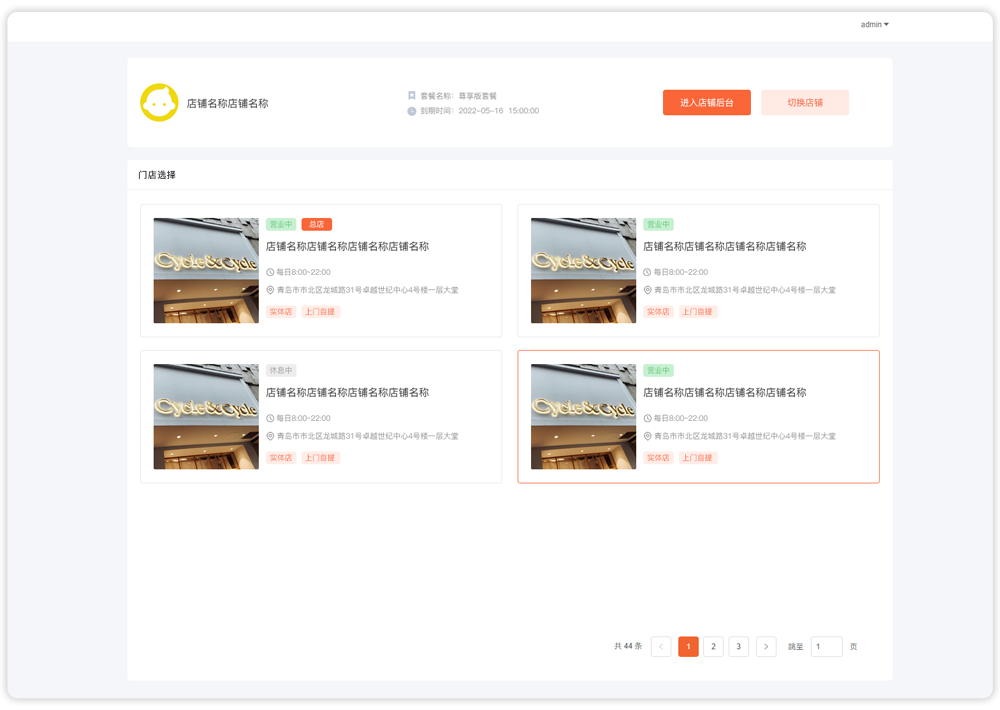
Task: Click the jump-to page number input field
Action: click(x=826, y=647)
